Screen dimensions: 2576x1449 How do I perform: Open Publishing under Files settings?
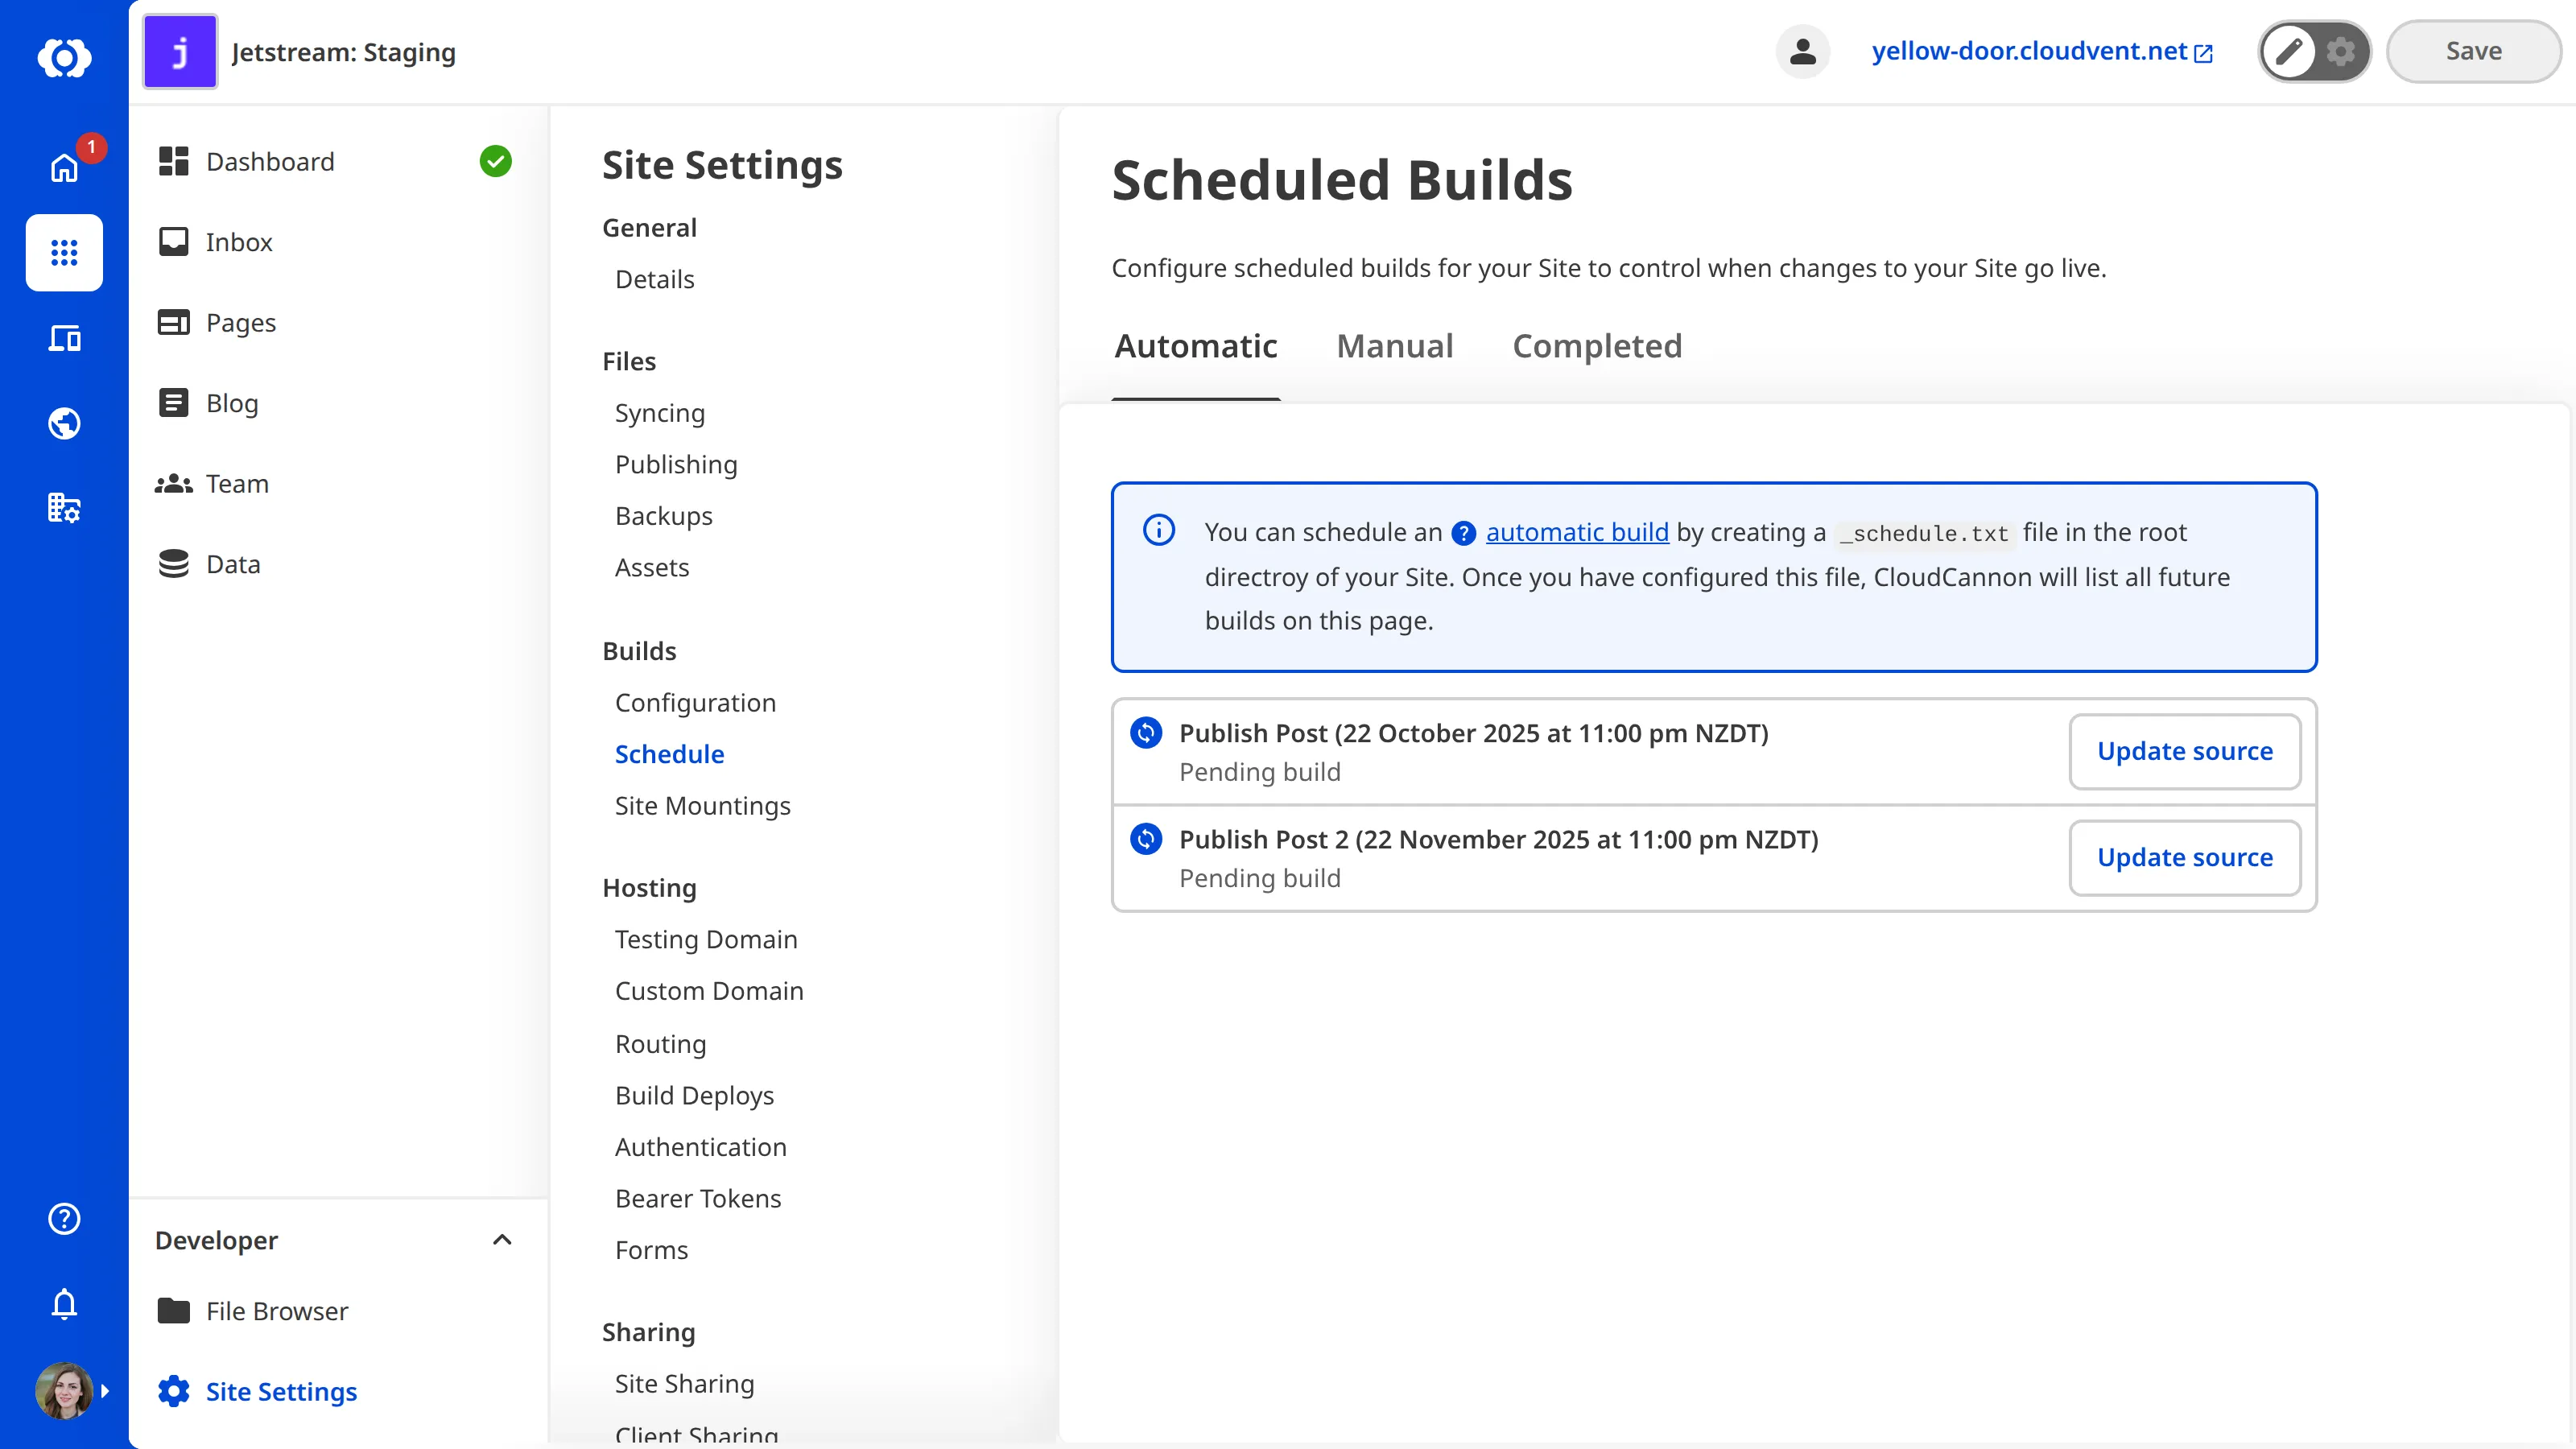click(676, 465)
